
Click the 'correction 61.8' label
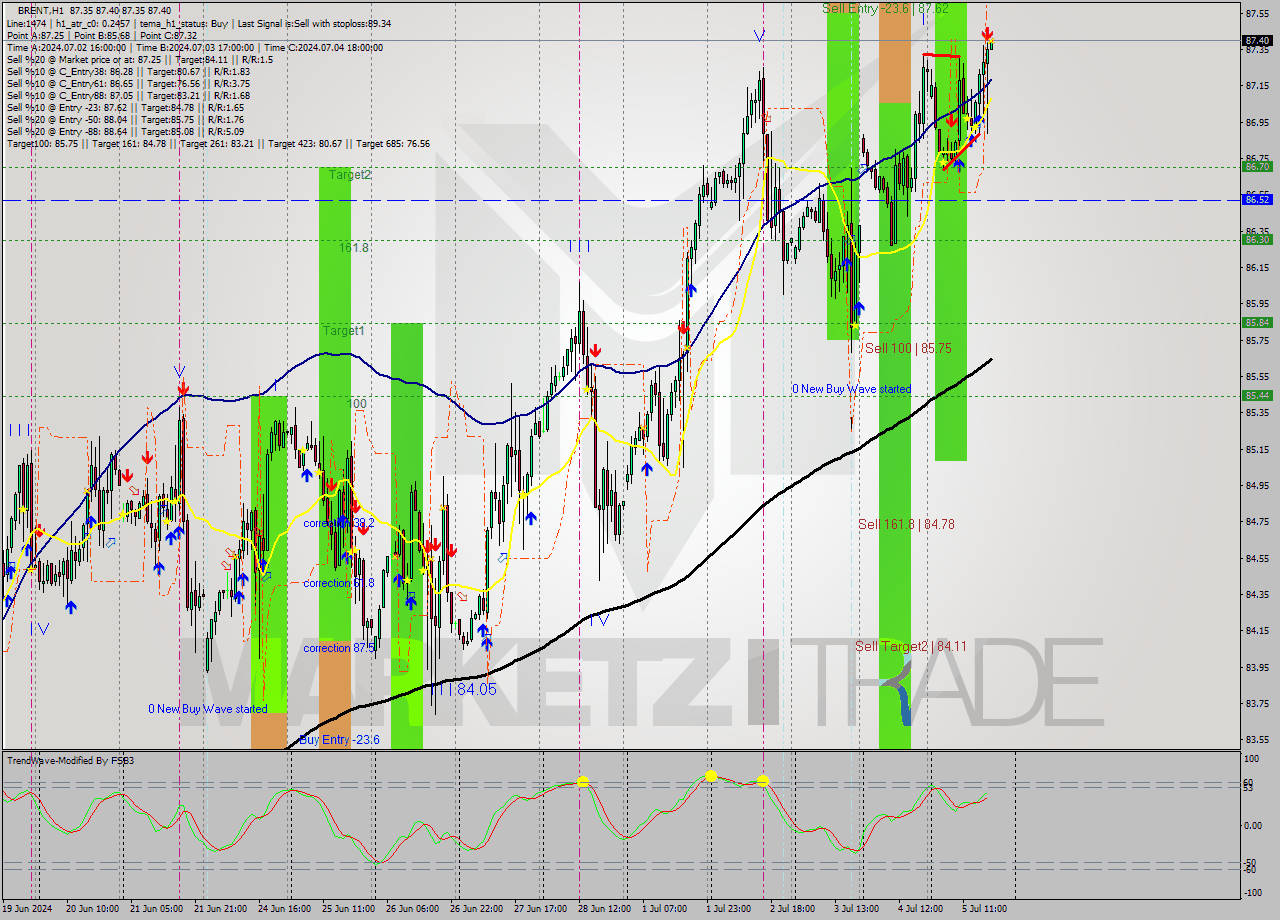point(339,583)
